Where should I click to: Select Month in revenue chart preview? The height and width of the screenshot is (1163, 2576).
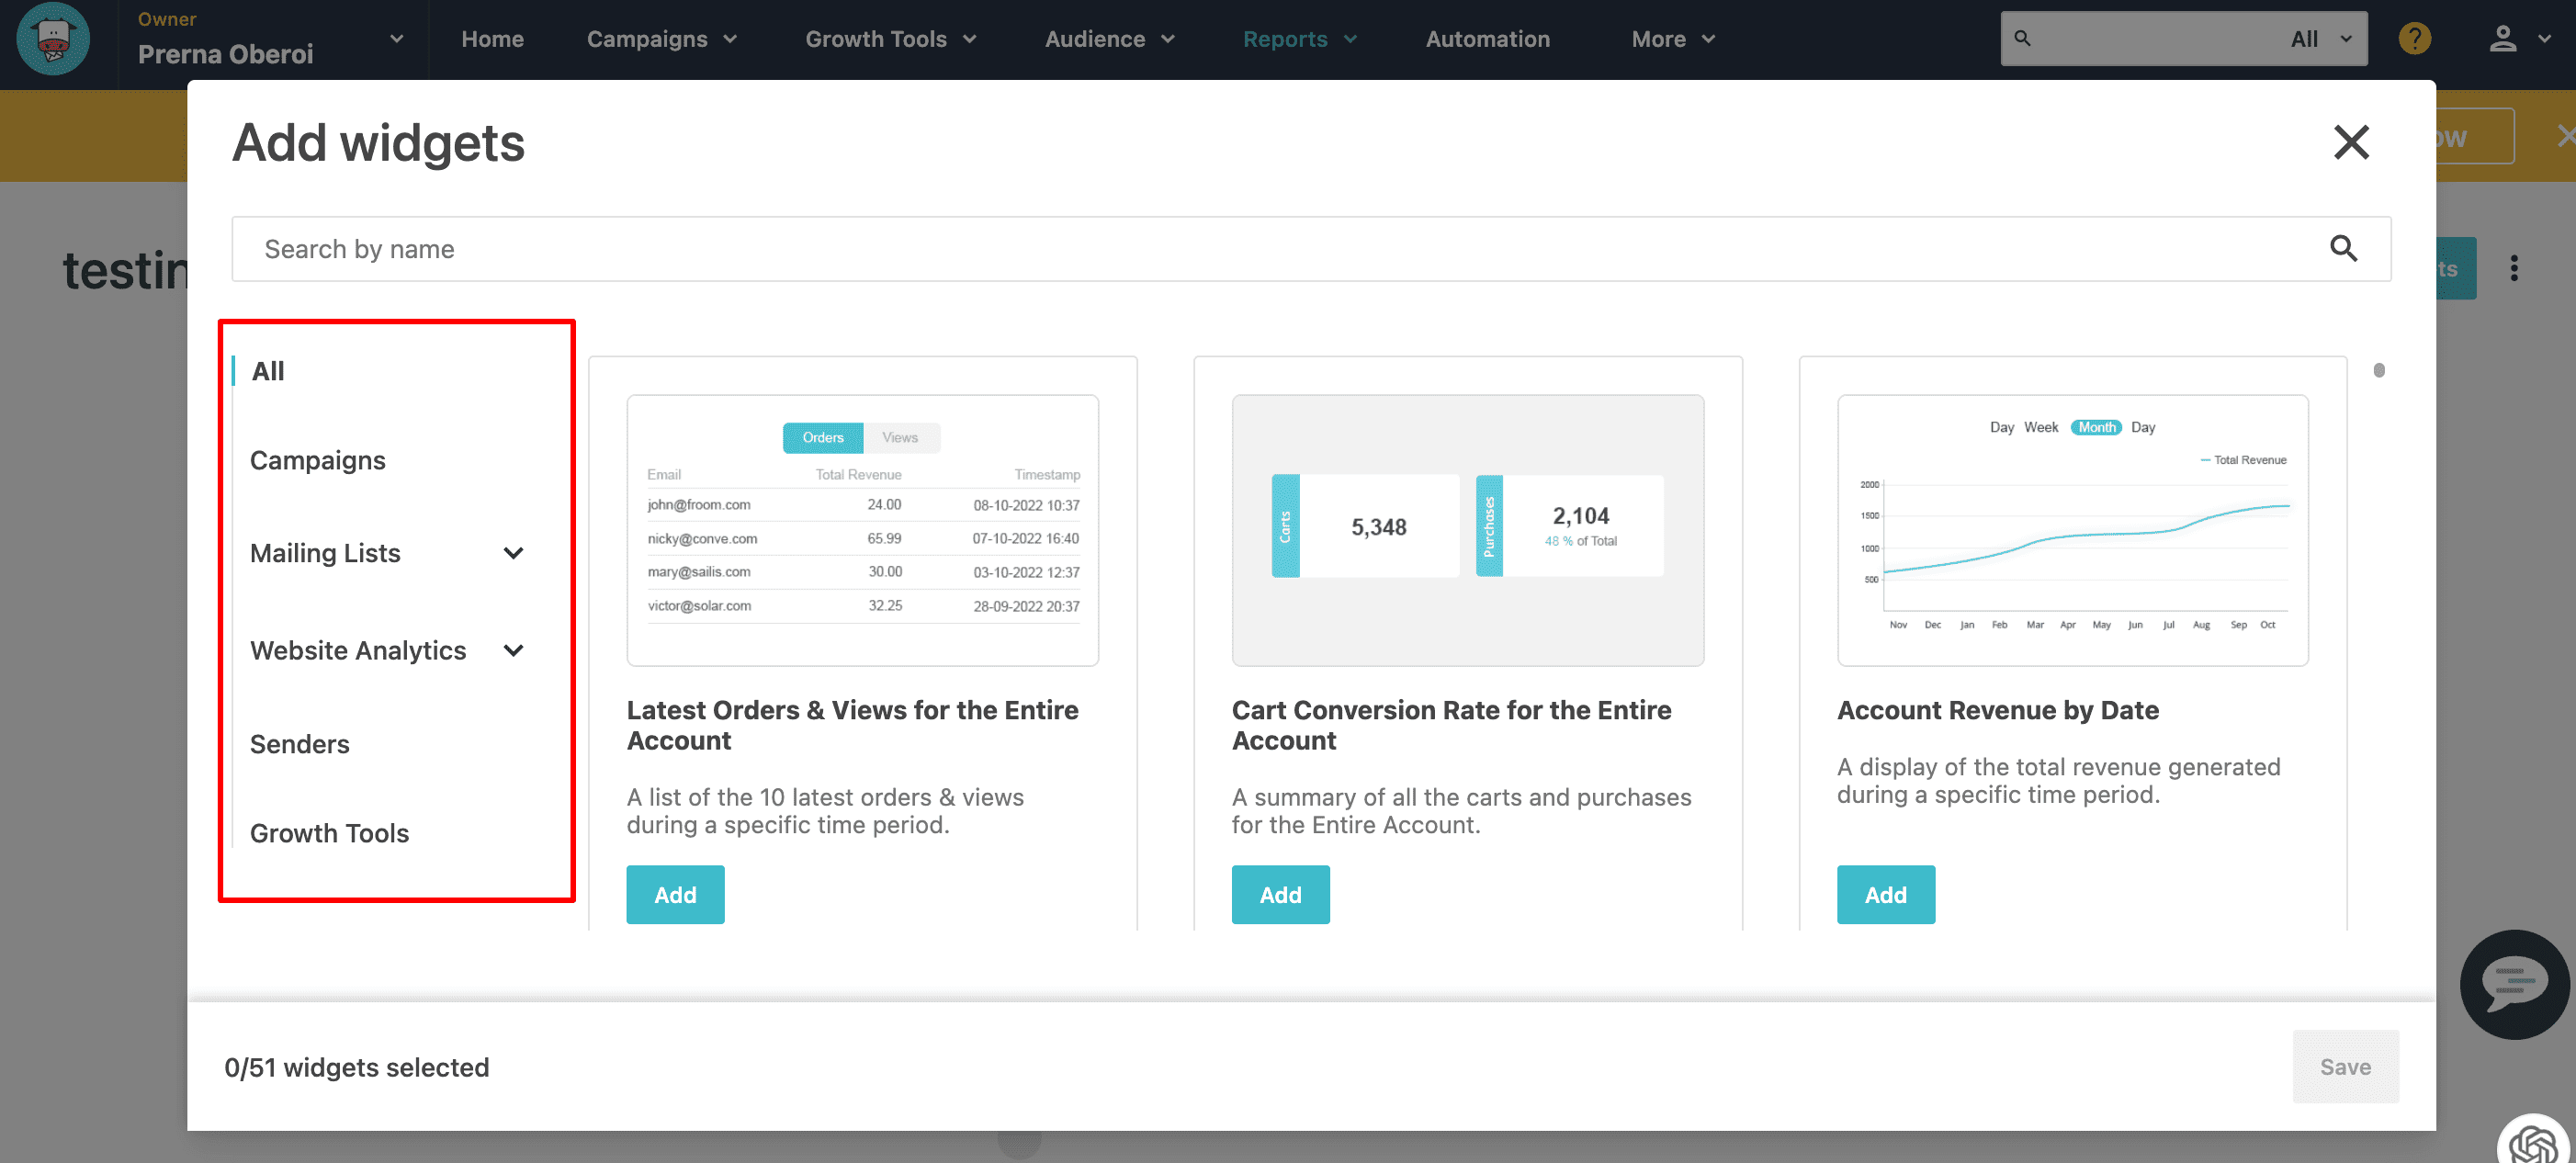[2096, 427]
